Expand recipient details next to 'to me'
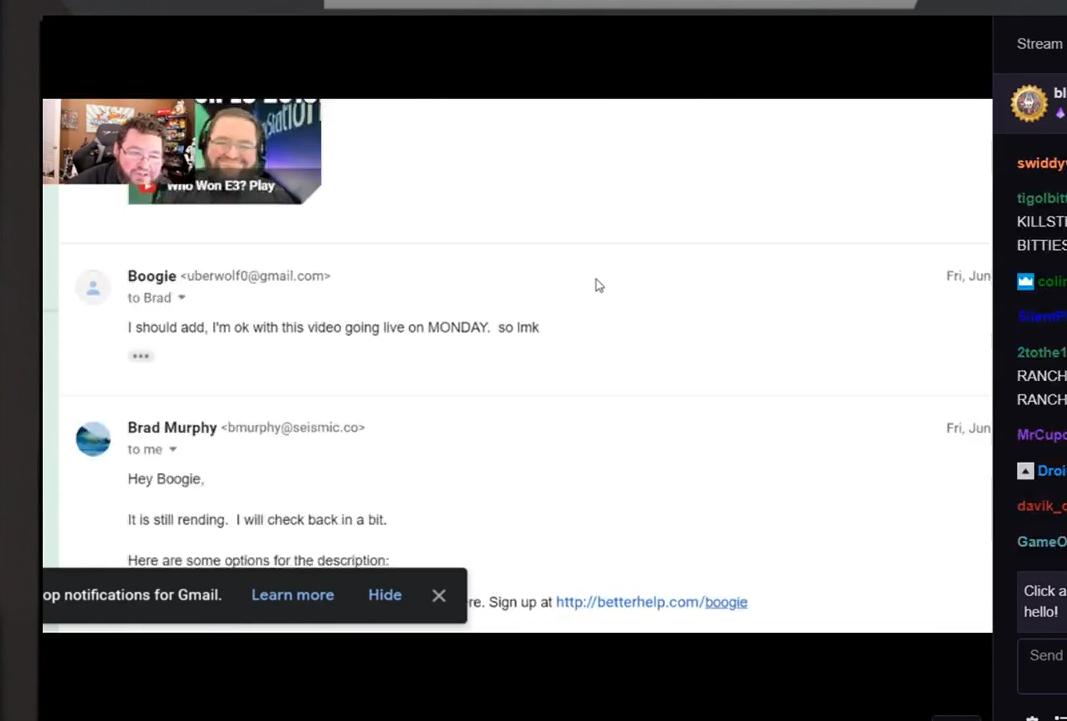 coord(173,450)
